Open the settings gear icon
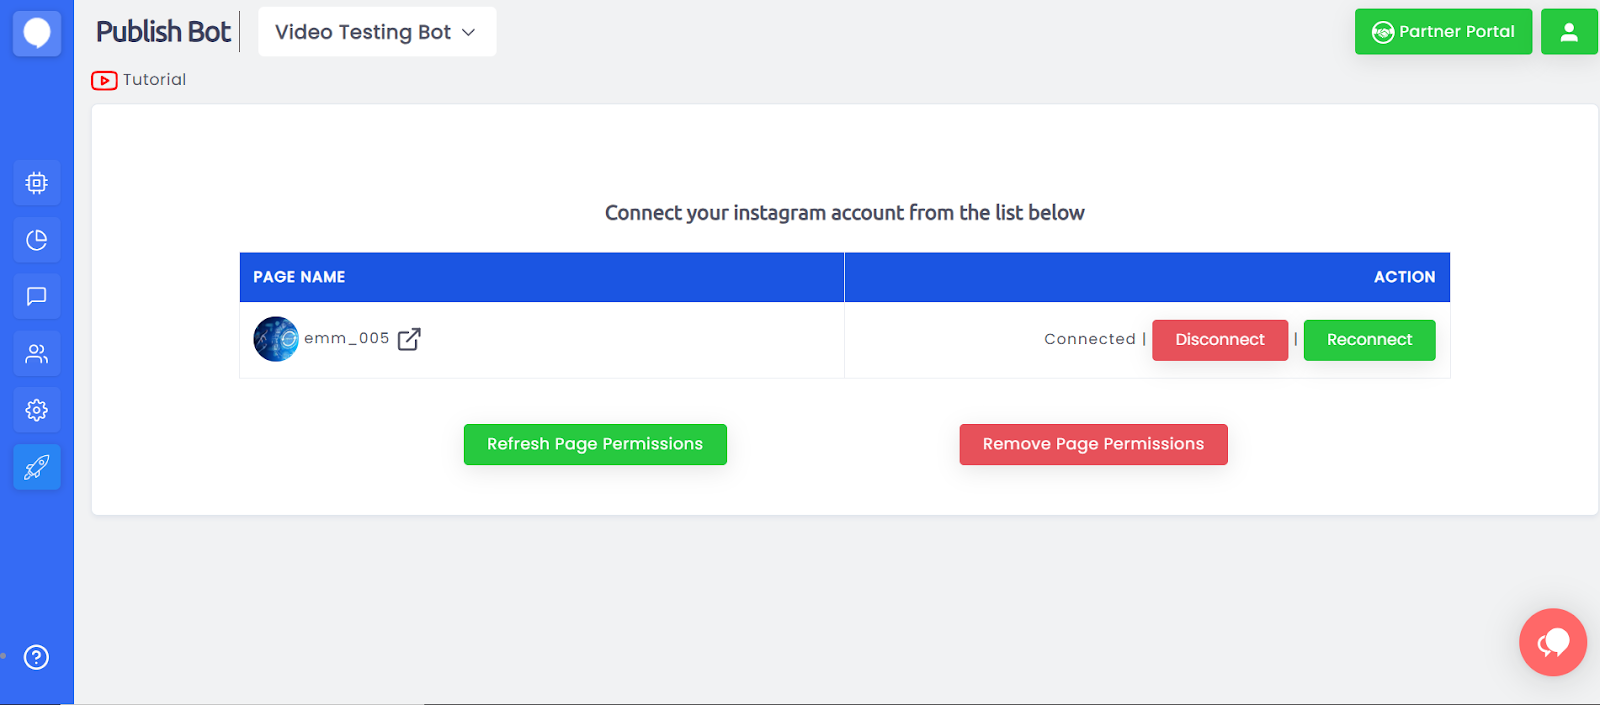Image resolution: width=1600 pixels, height=705 pixels. coord(37,410)
